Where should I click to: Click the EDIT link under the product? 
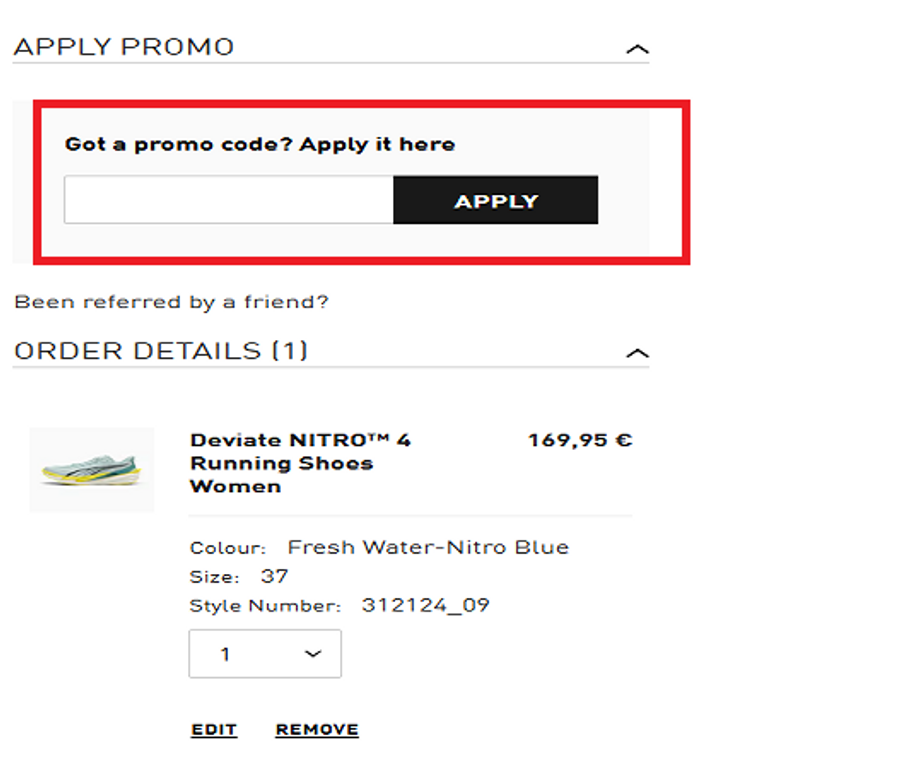click(x=214, y=730)
